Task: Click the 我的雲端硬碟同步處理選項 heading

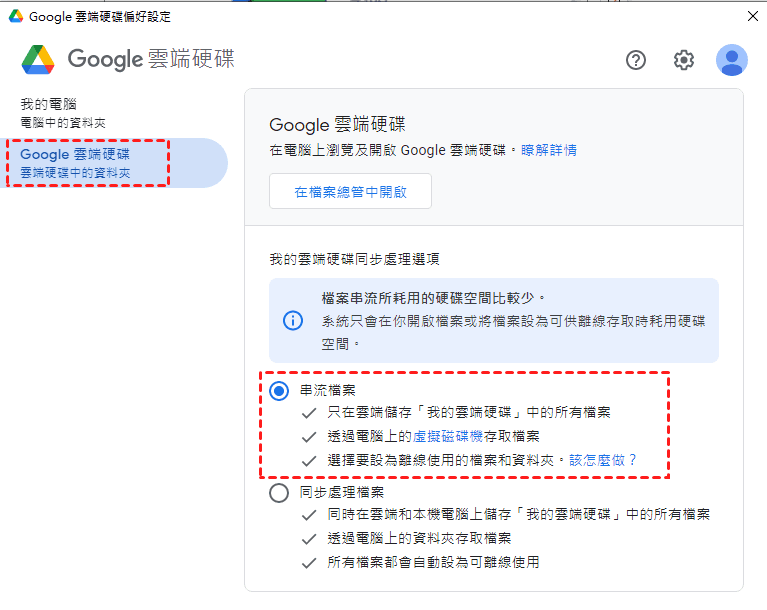Action: (354, 258)
